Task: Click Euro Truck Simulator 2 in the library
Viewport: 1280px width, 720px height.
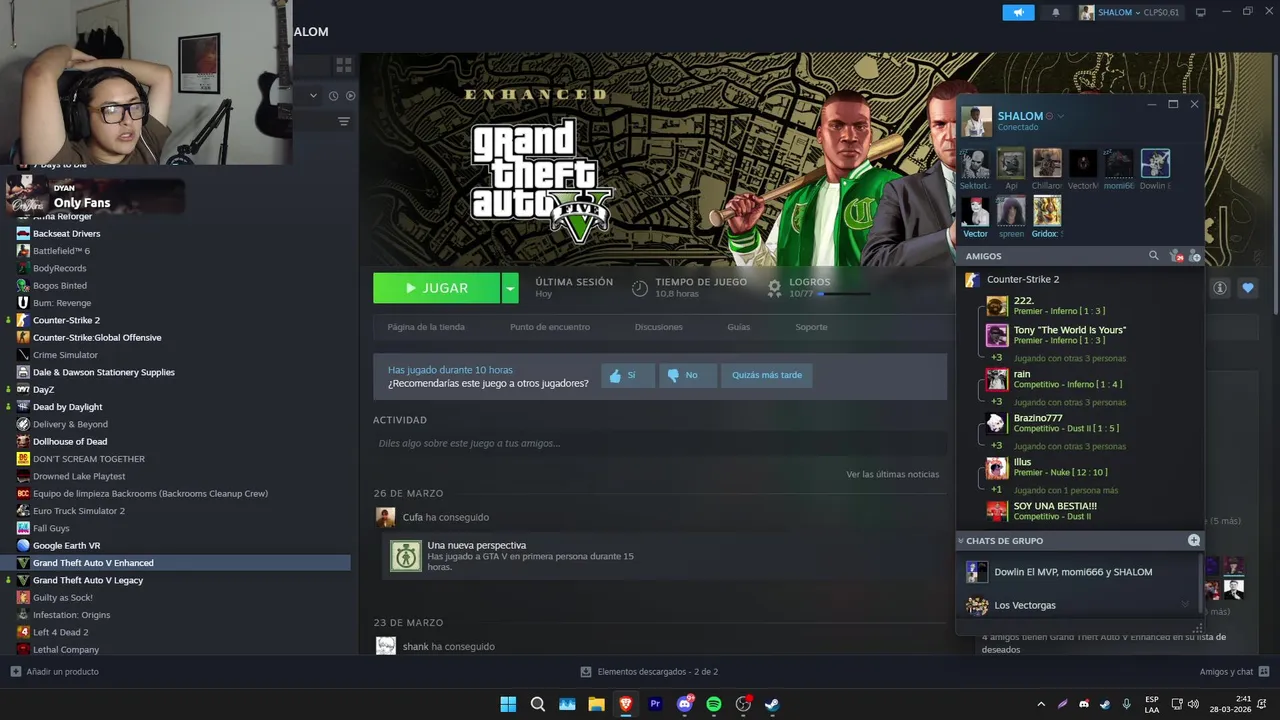Action: [79, 511]
